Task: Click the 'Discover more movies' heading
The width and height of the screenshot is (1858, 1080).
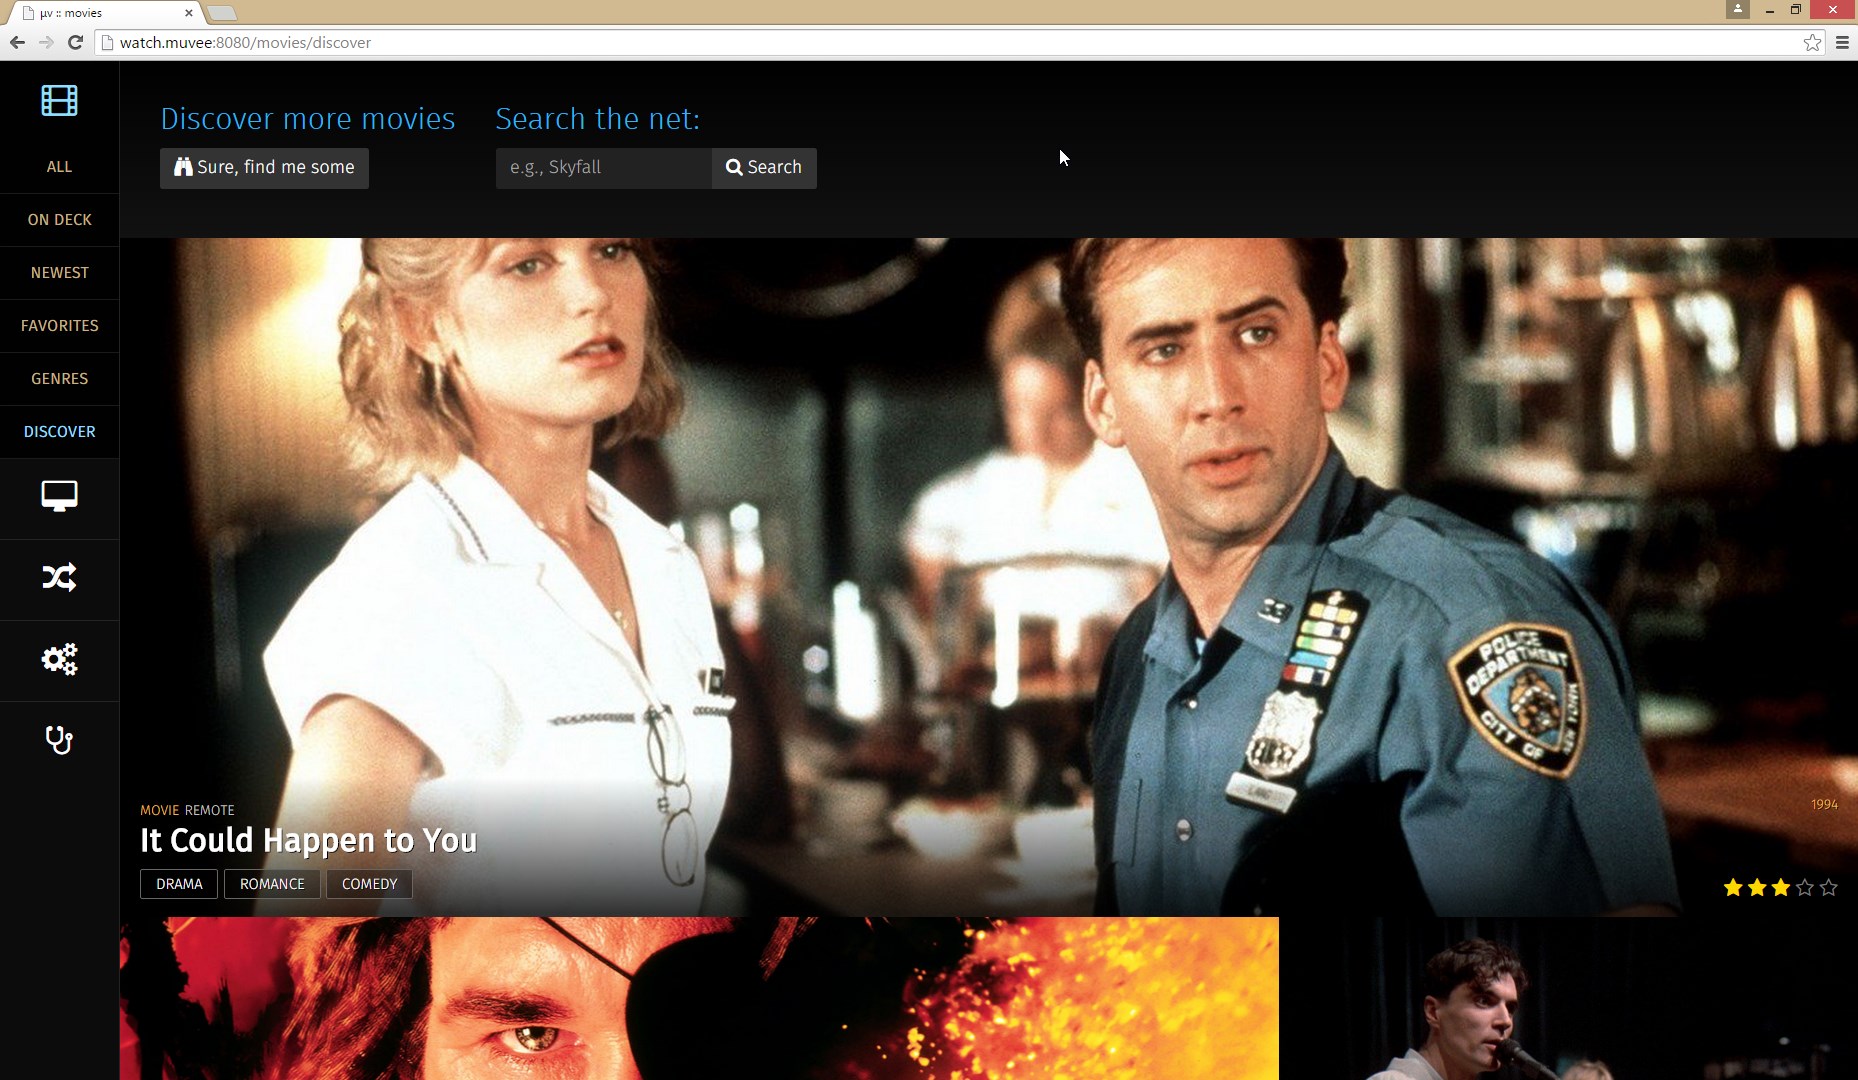Action: (x=308, y=118)
